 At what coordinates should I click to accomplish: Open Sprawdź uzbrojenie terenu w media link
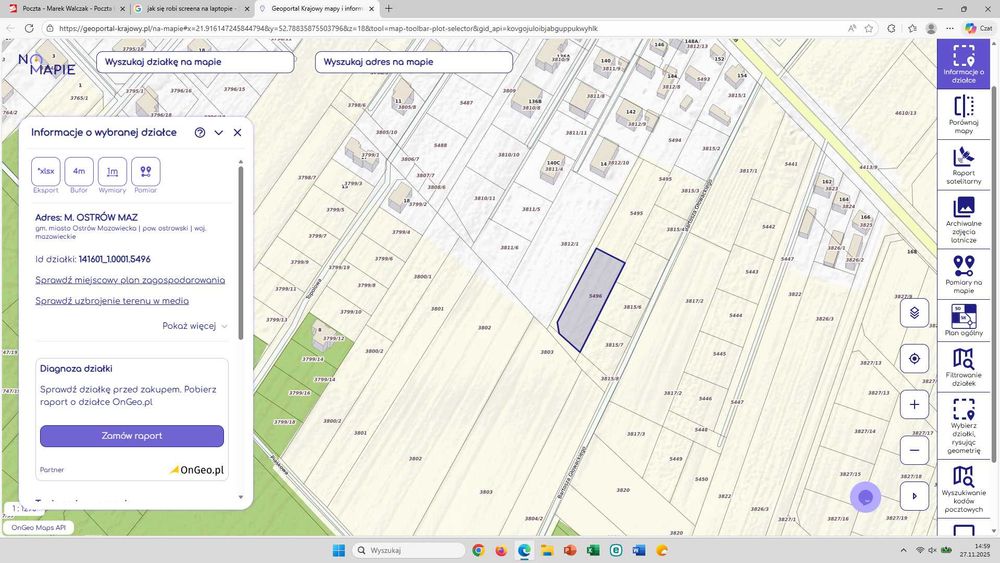[112, 301]
